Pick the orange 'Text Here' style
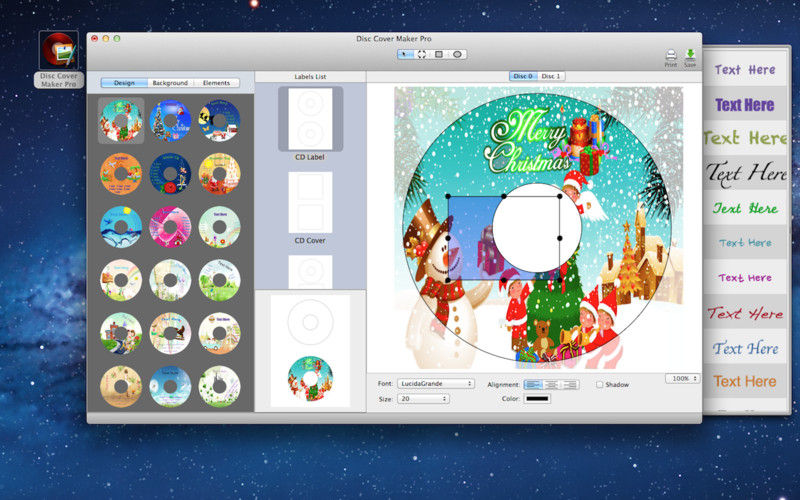Viewport: 800px width, 500px height. point(745,381)
